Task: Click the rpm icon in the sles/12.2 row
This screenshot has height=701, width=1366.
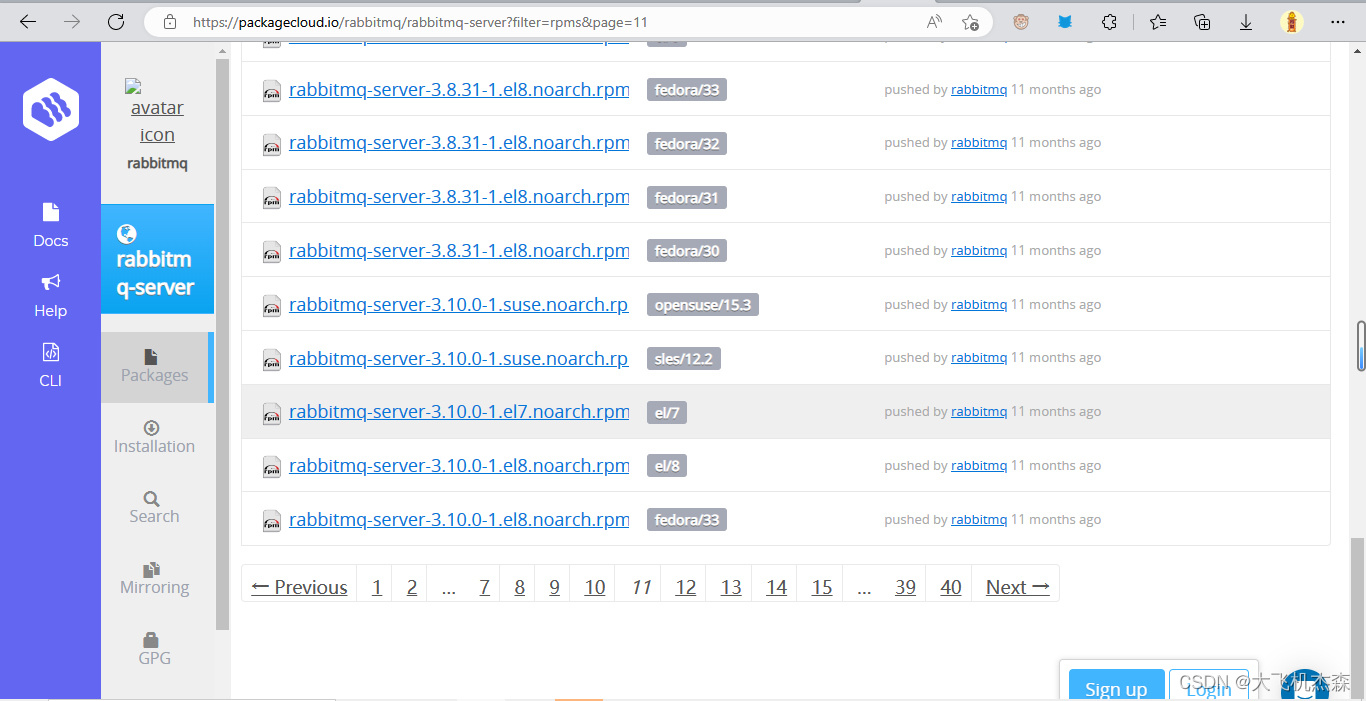Action: (x=271, y=360)
